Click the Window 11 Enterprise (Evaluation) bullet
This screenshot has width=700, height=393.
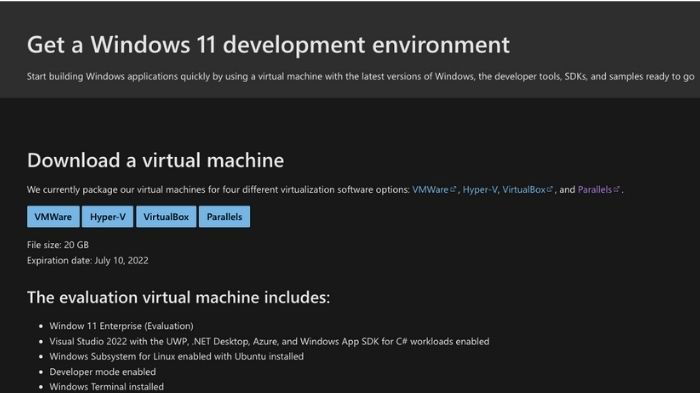point(121,326)
